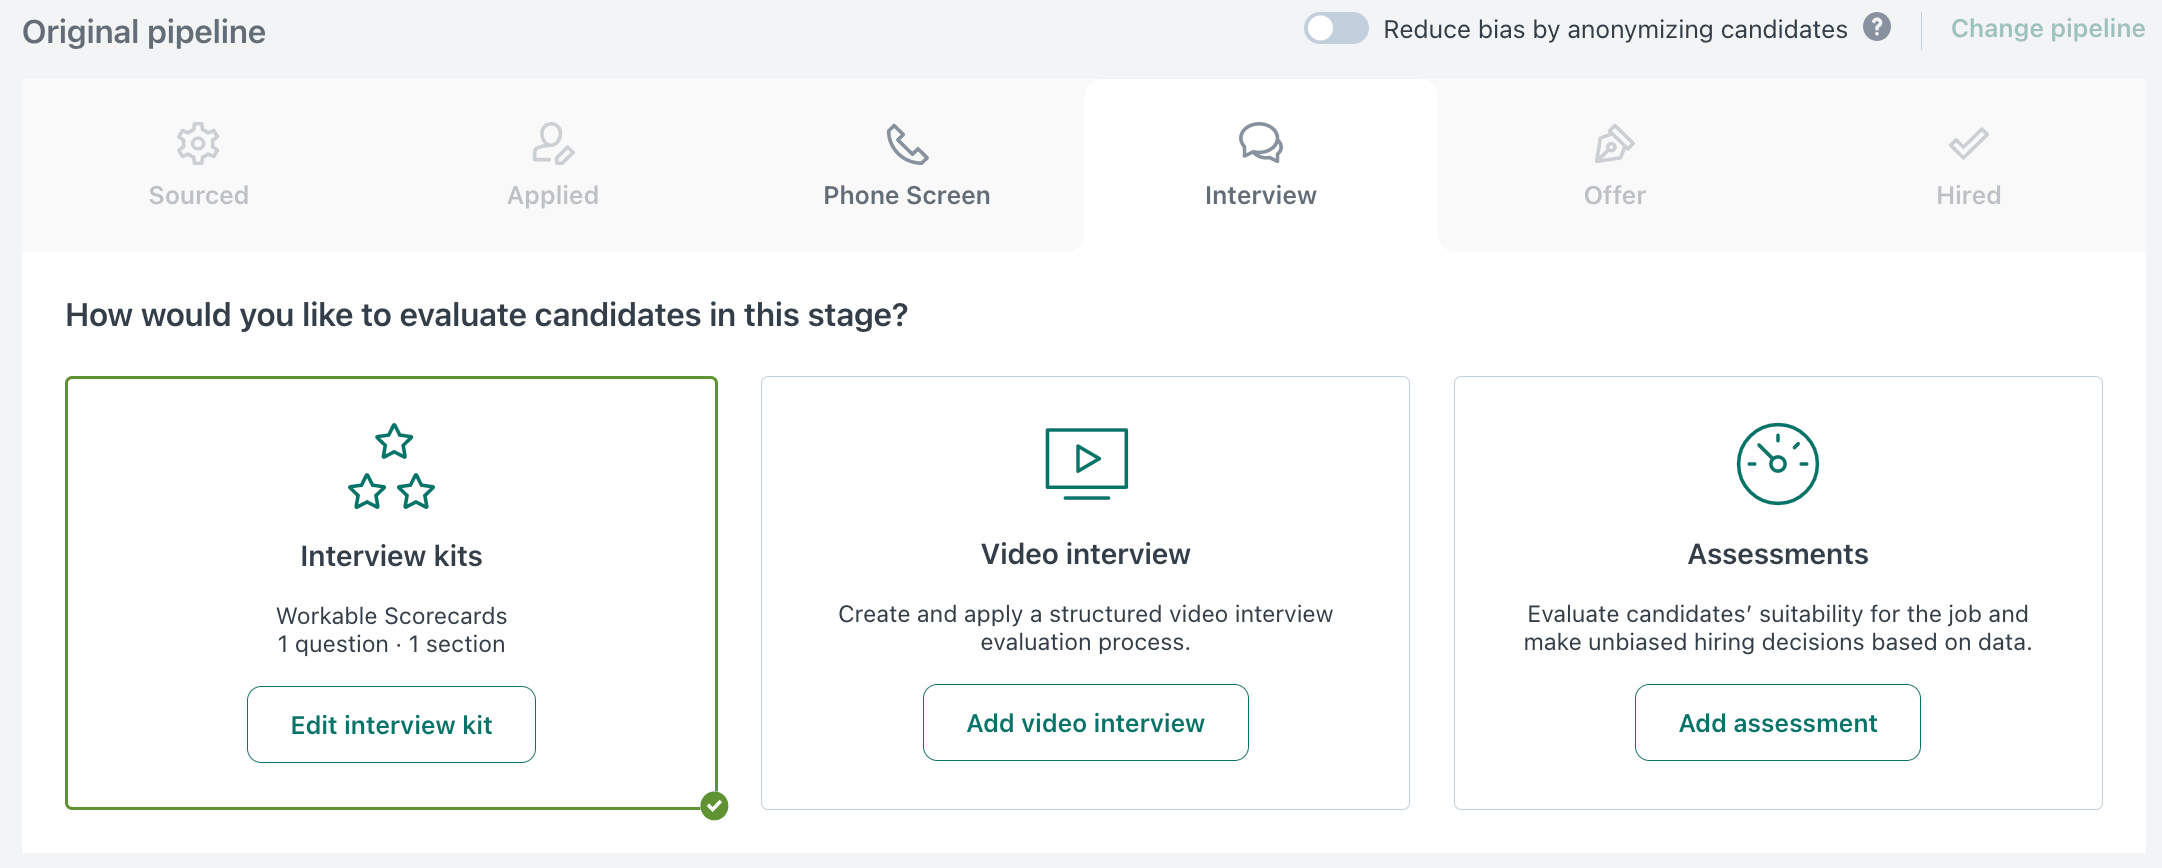2162x868 pixels.
Task: Click the green selected checkmark badge
Action: point(714,805)
